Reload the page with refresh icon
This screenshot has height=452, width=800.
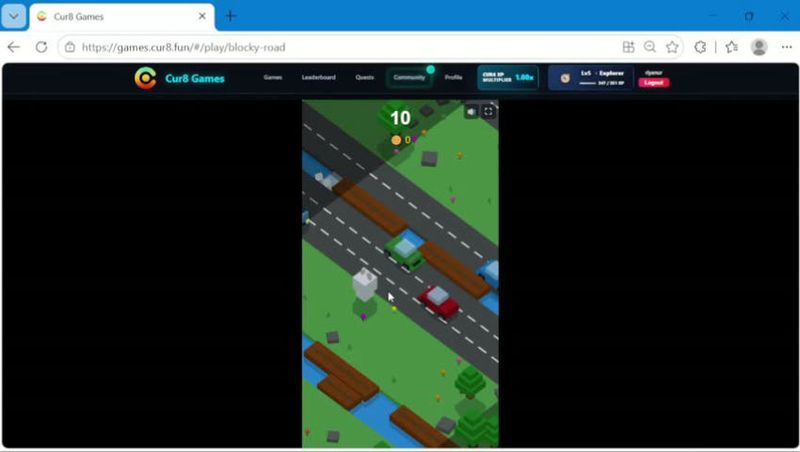41,47
